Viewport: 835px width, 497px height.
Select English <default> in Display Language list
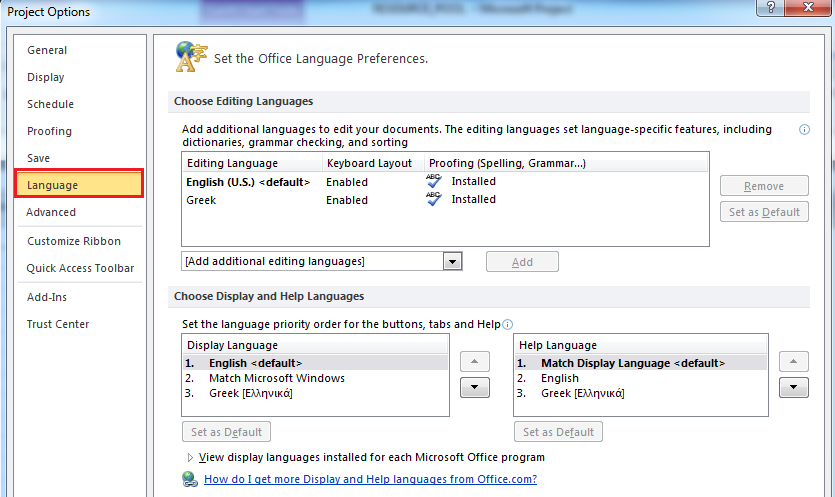[316, 363]
